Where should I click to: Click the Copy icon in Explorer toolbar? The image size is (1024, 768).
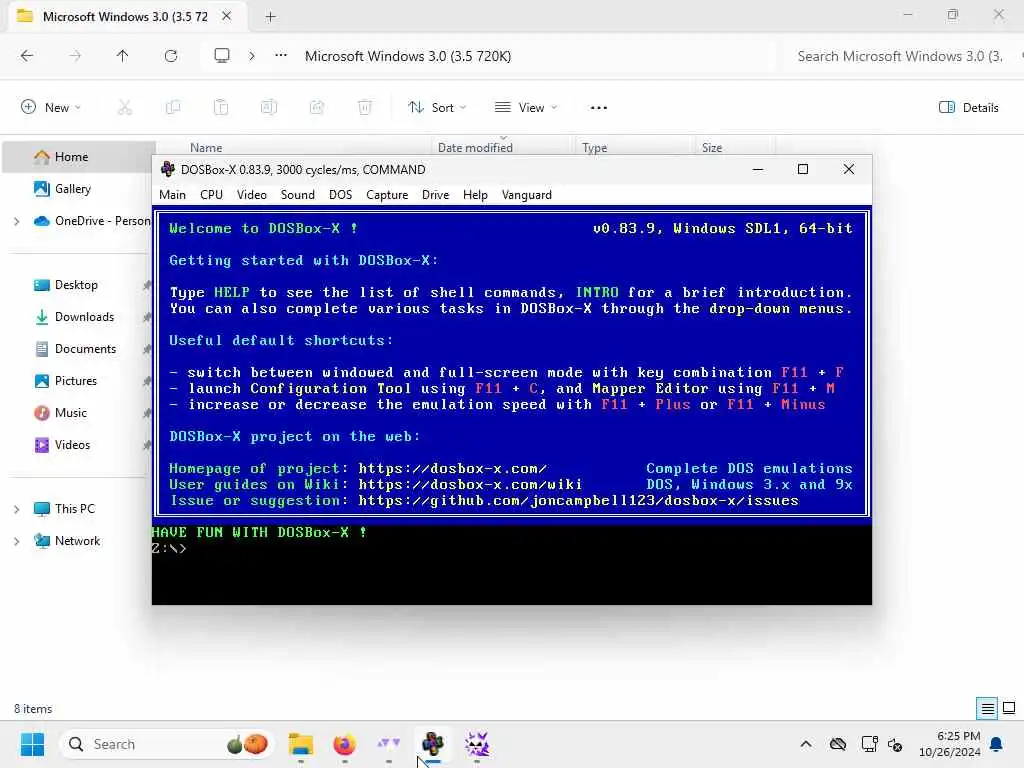tap(173, 107)
